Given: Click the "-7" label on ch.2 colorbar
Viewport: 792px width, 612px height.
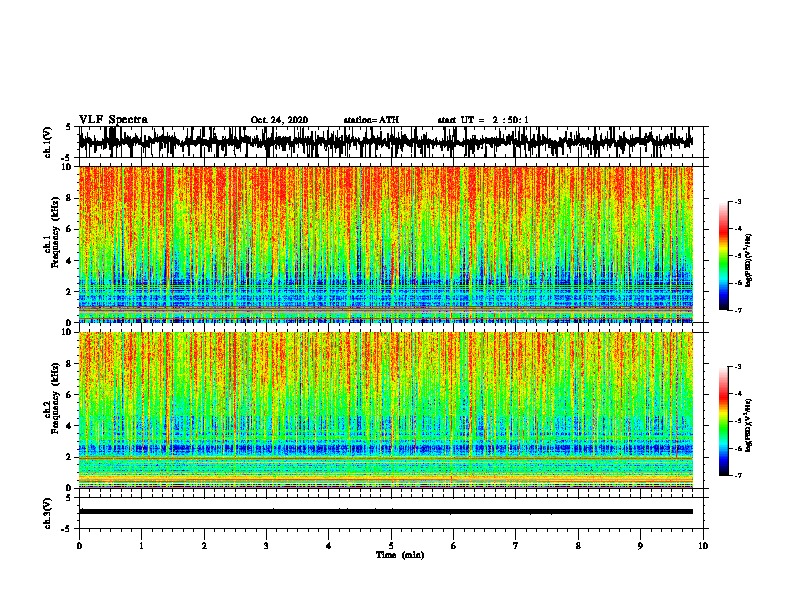Looking at the screenshot, I should pyautogui.click(x=737, y=475).
